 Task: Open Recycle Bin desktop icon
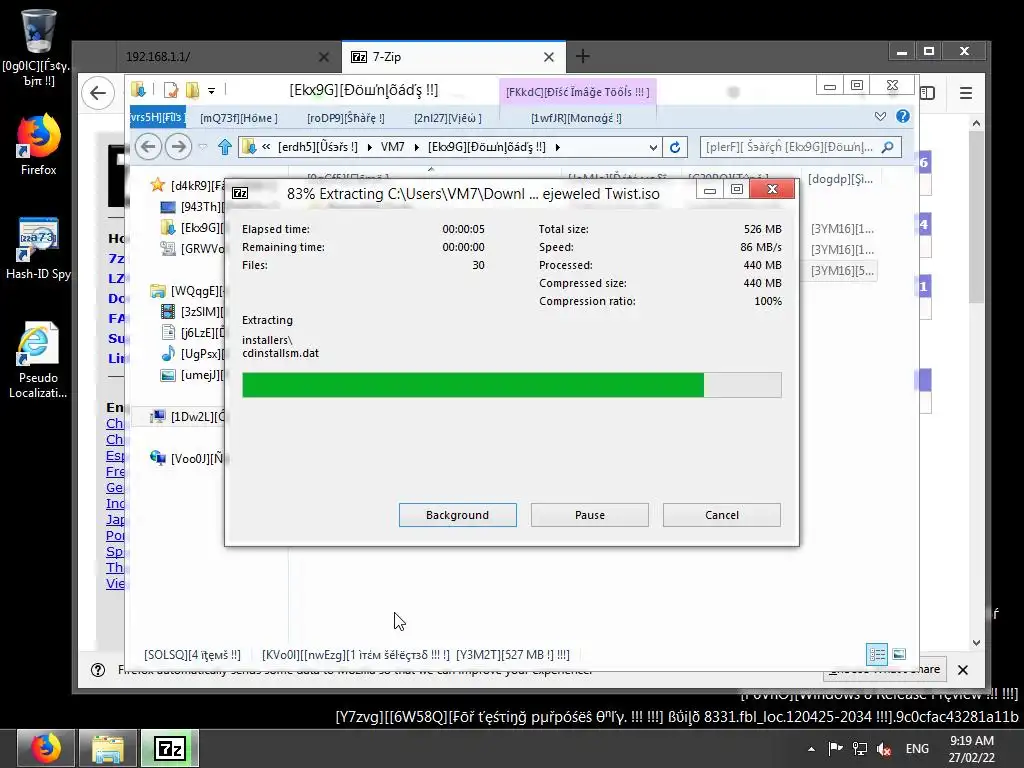pos(38,48)
